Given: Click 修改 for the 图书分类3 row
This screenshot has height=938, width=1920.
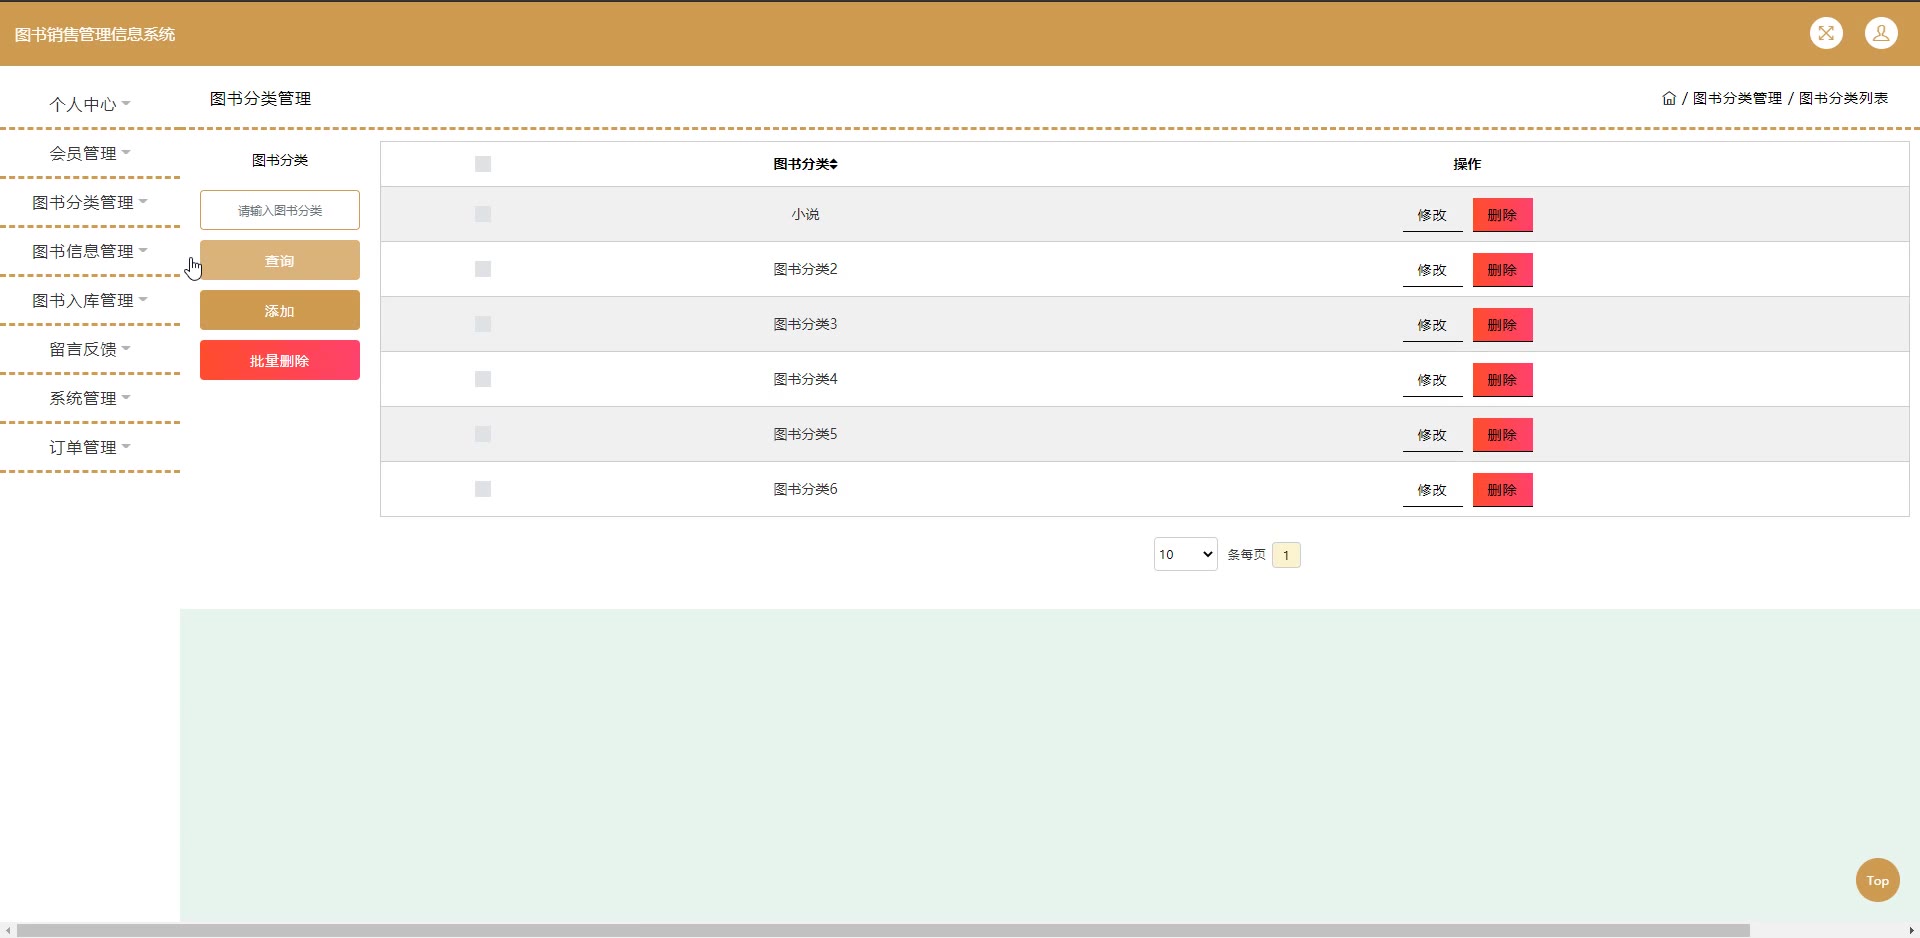Looking at the screenshot, I should 1432,325.
